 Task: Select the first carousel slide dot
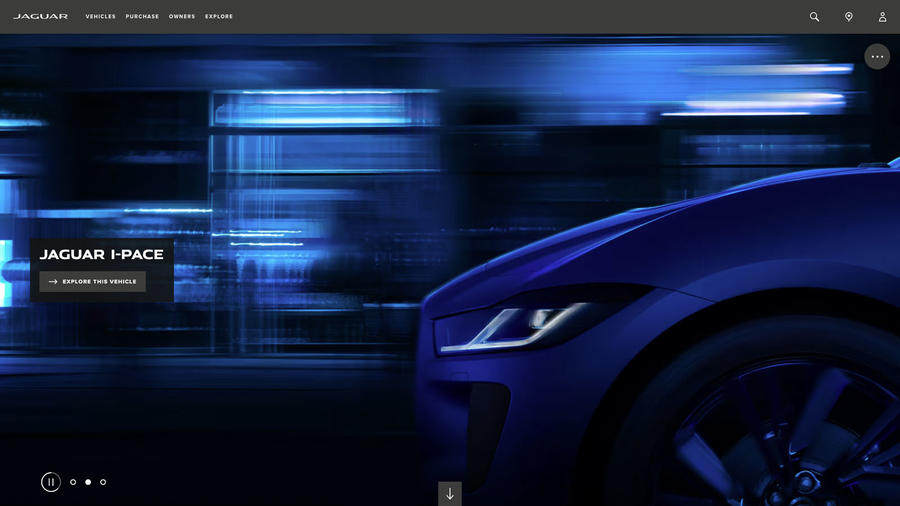click(73, 482)
